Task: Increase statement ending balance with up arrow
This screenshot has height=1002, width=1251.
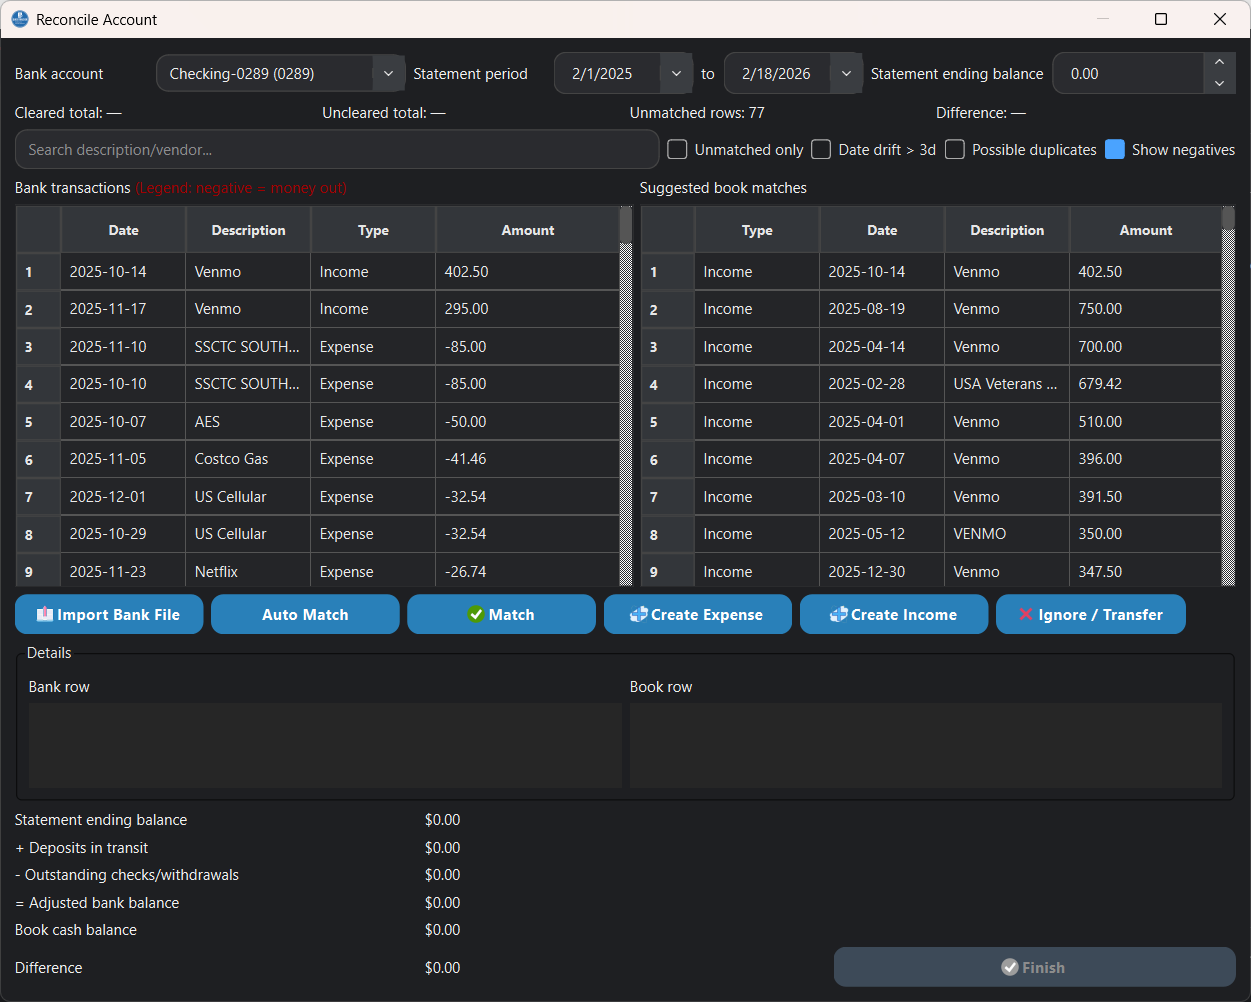Action: pyautogui.click(x=1219, y=64)
